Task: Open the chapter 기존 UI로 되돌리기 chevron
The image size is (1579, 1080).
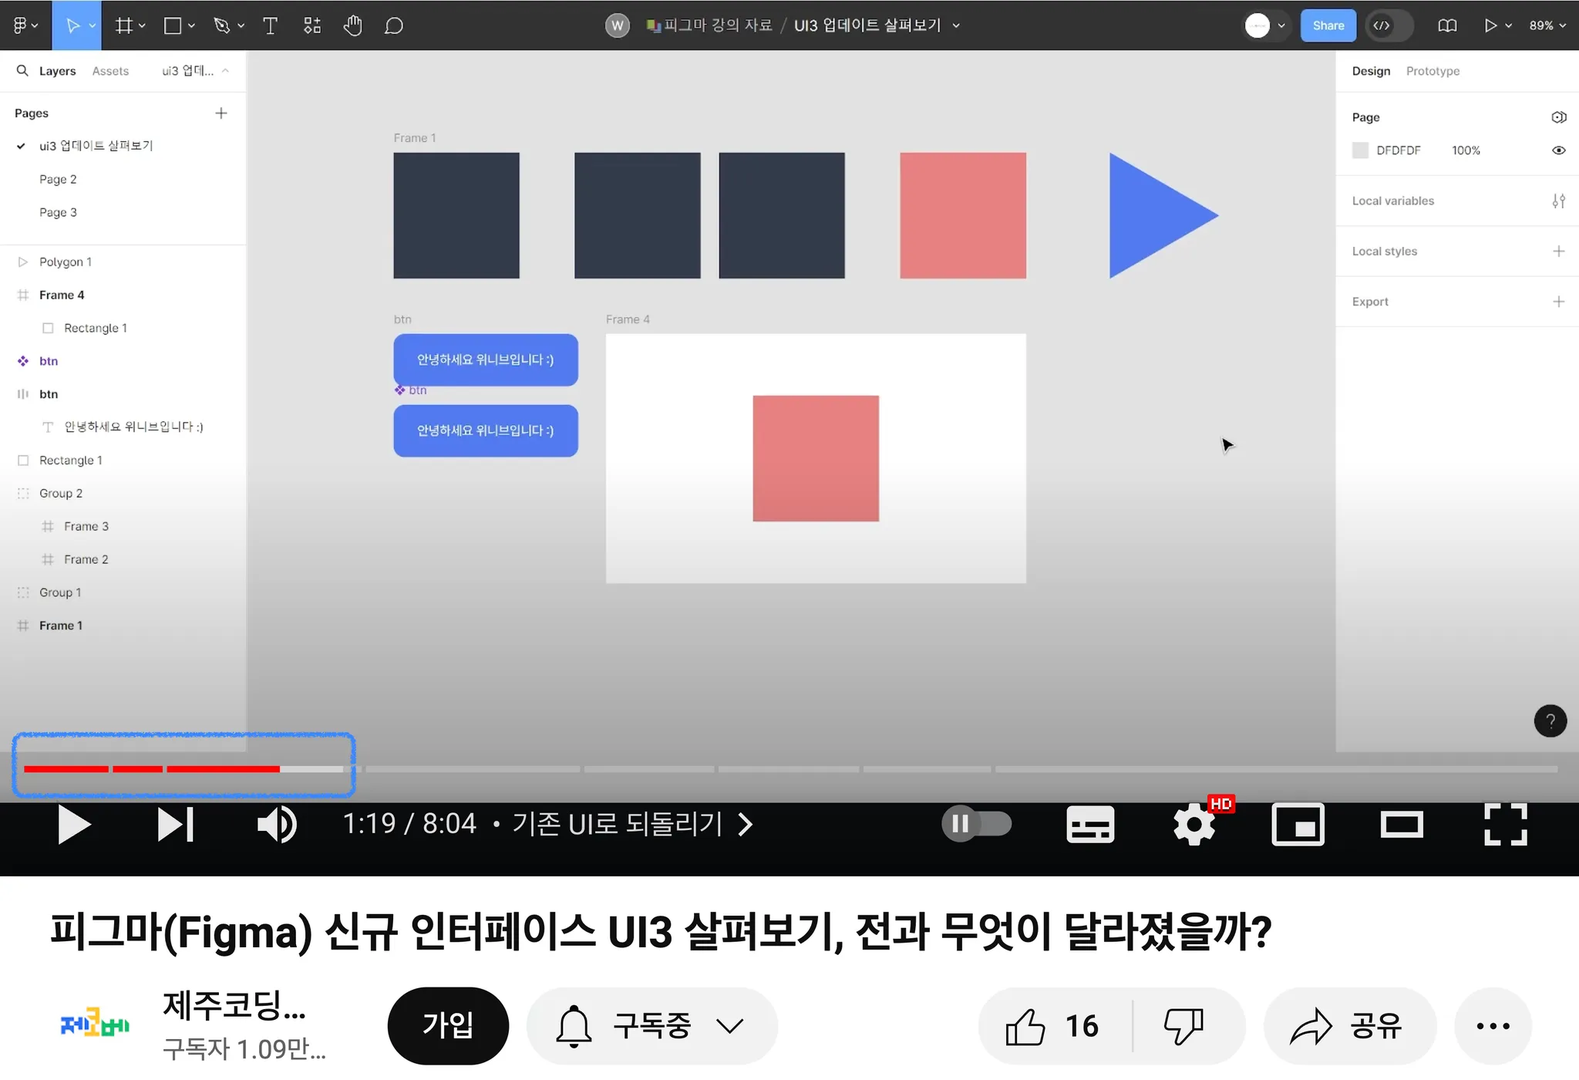Action: pyautogui.click(x=745, y=824)
